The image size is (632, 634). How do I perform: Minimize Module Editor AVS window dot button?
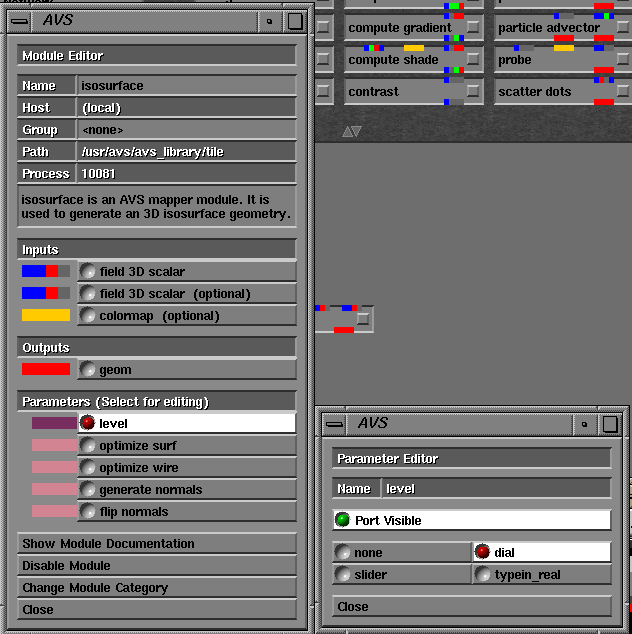269,21
